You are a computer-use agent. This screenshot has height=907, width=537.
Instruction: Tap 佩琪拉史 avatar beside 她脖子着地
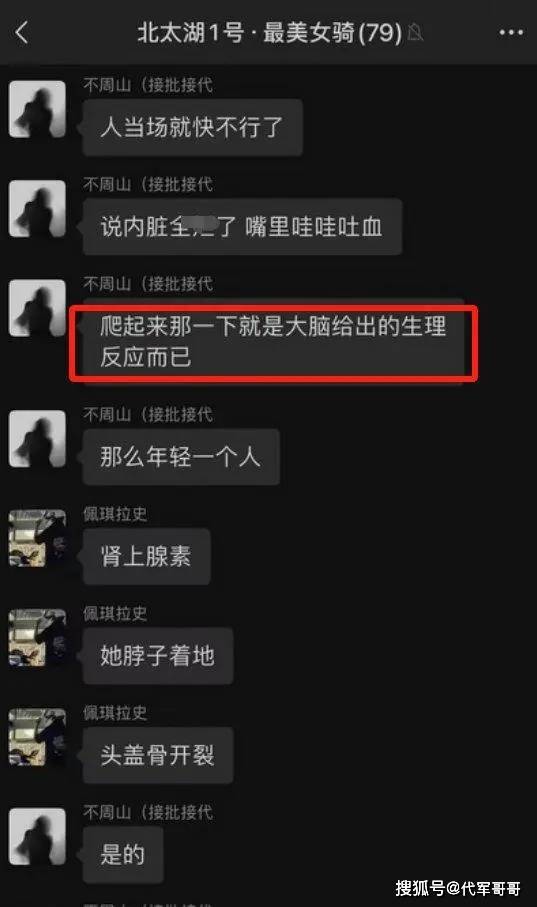[38, 638]
